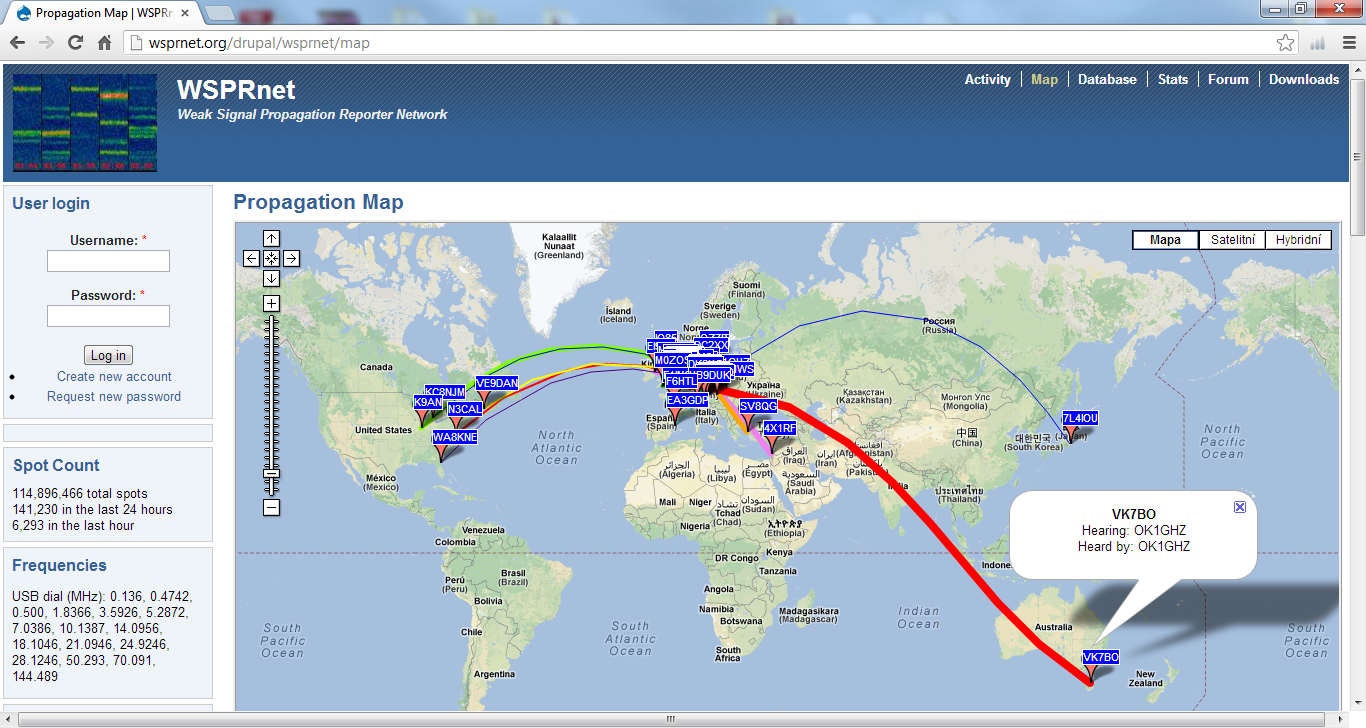Screen dimensions: 1366x728
Task: Open the Stats page
Action: [x=1173, y=79]
